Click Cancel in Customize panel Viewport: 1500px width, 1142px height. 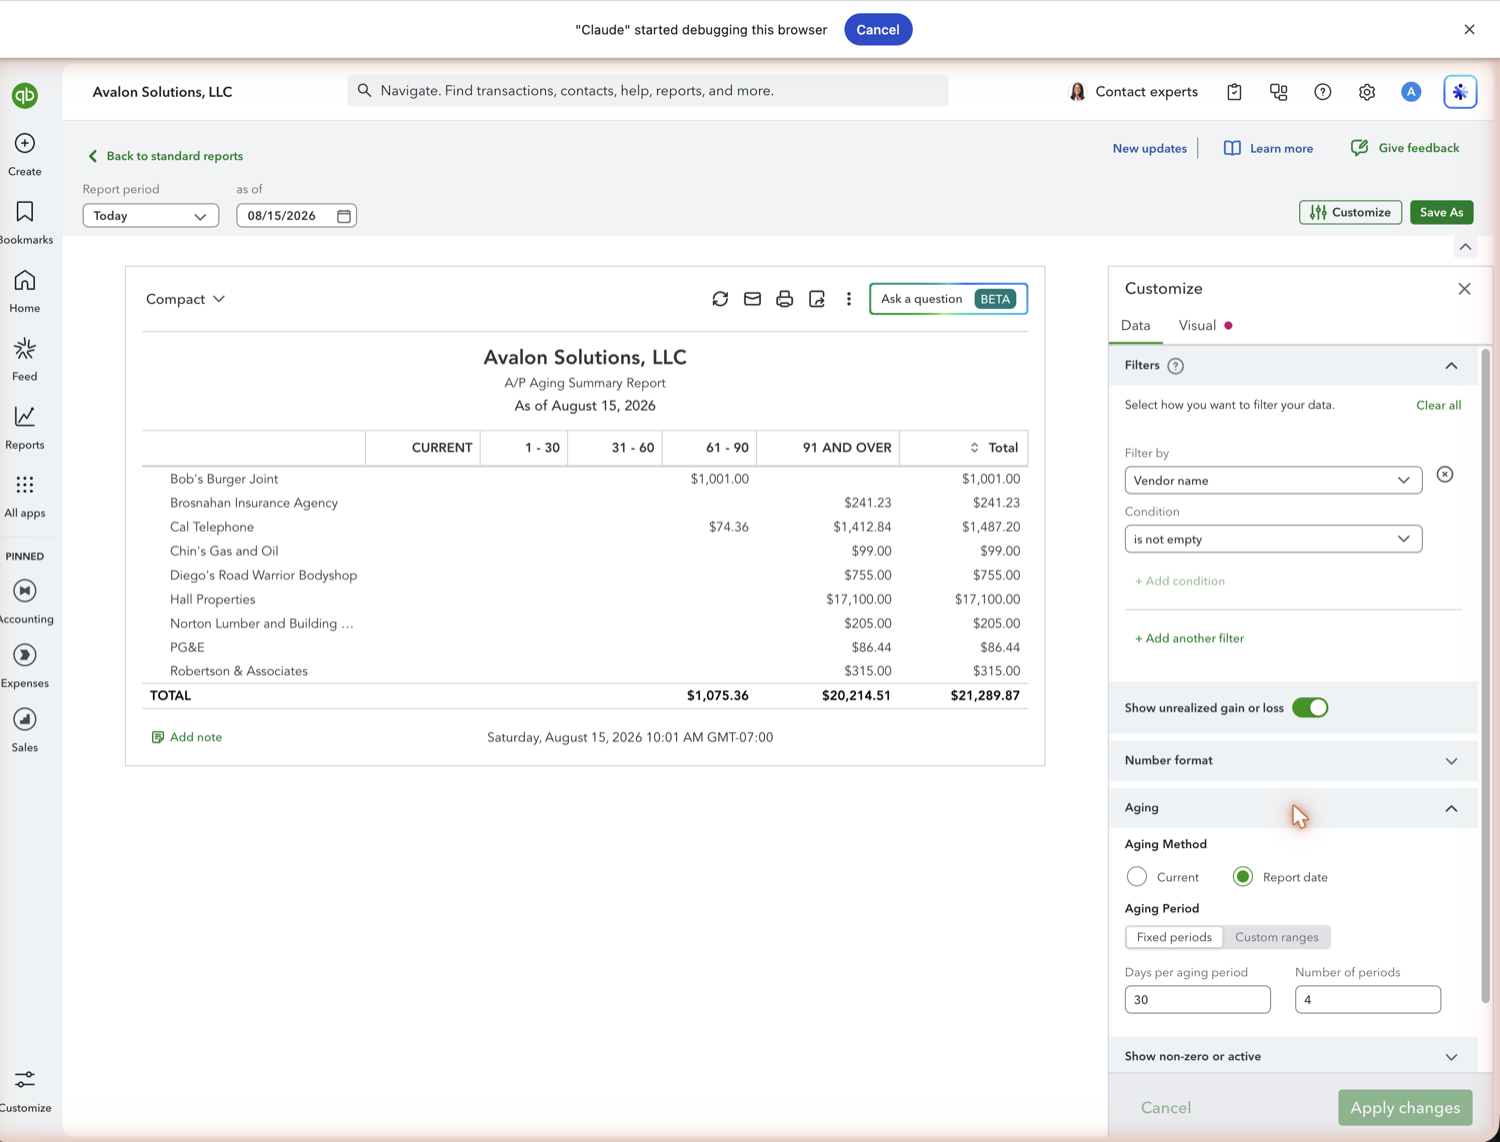pos(1166,1108)
